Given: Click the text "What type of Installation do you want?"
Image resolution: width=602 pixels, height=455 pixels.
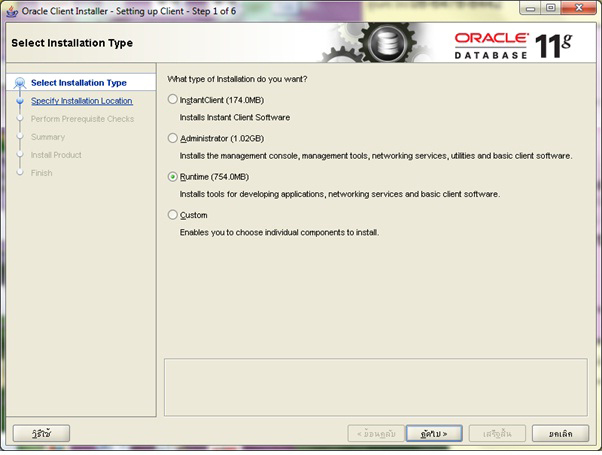Looking at the screenshot, I should [x=237, y=79].
